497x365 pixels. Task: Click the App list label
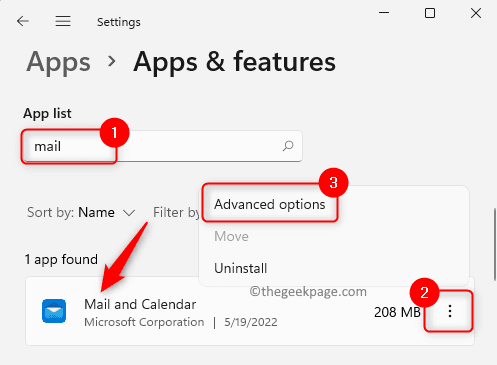point(47,113)
